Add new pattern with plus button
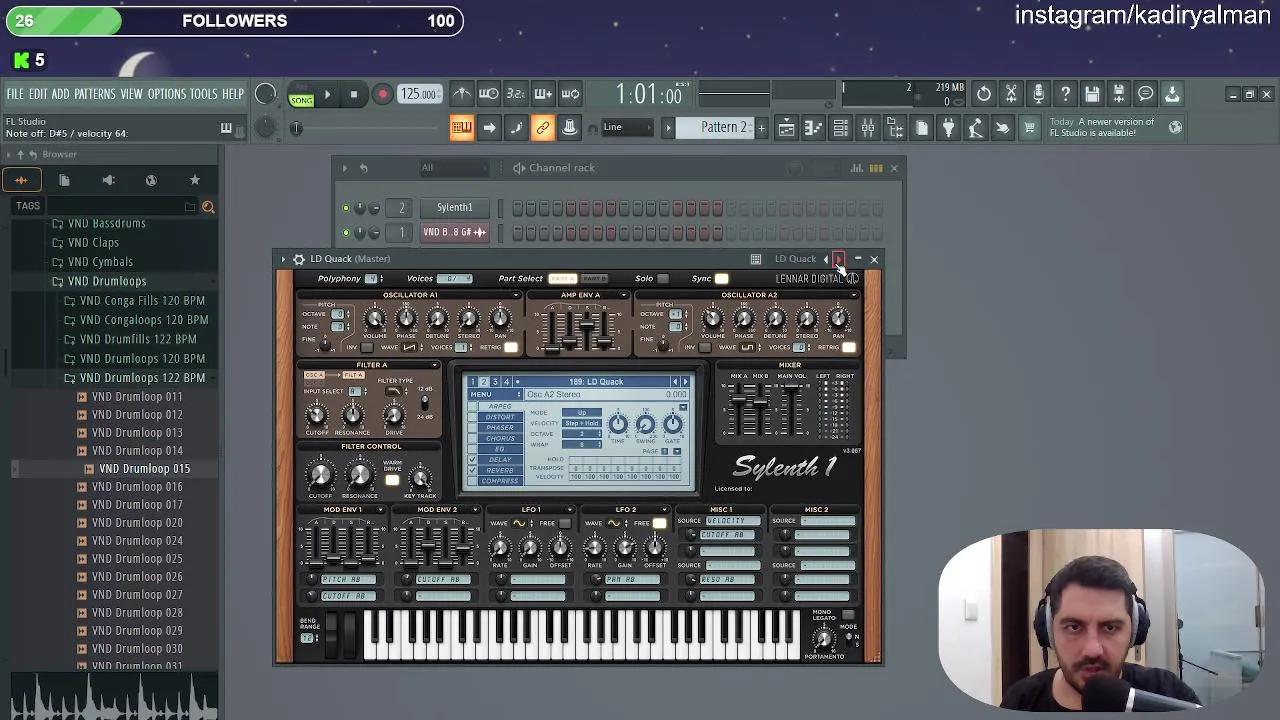The image size is (1280, 720). [x=761, y=127]
